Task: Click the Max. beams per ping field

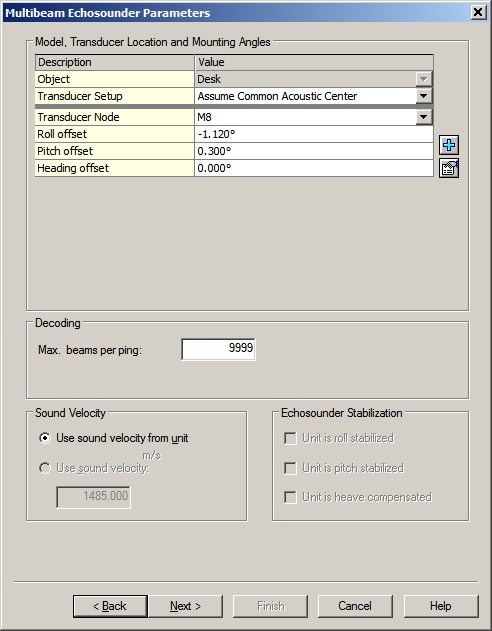Action: tap(218, 349)
